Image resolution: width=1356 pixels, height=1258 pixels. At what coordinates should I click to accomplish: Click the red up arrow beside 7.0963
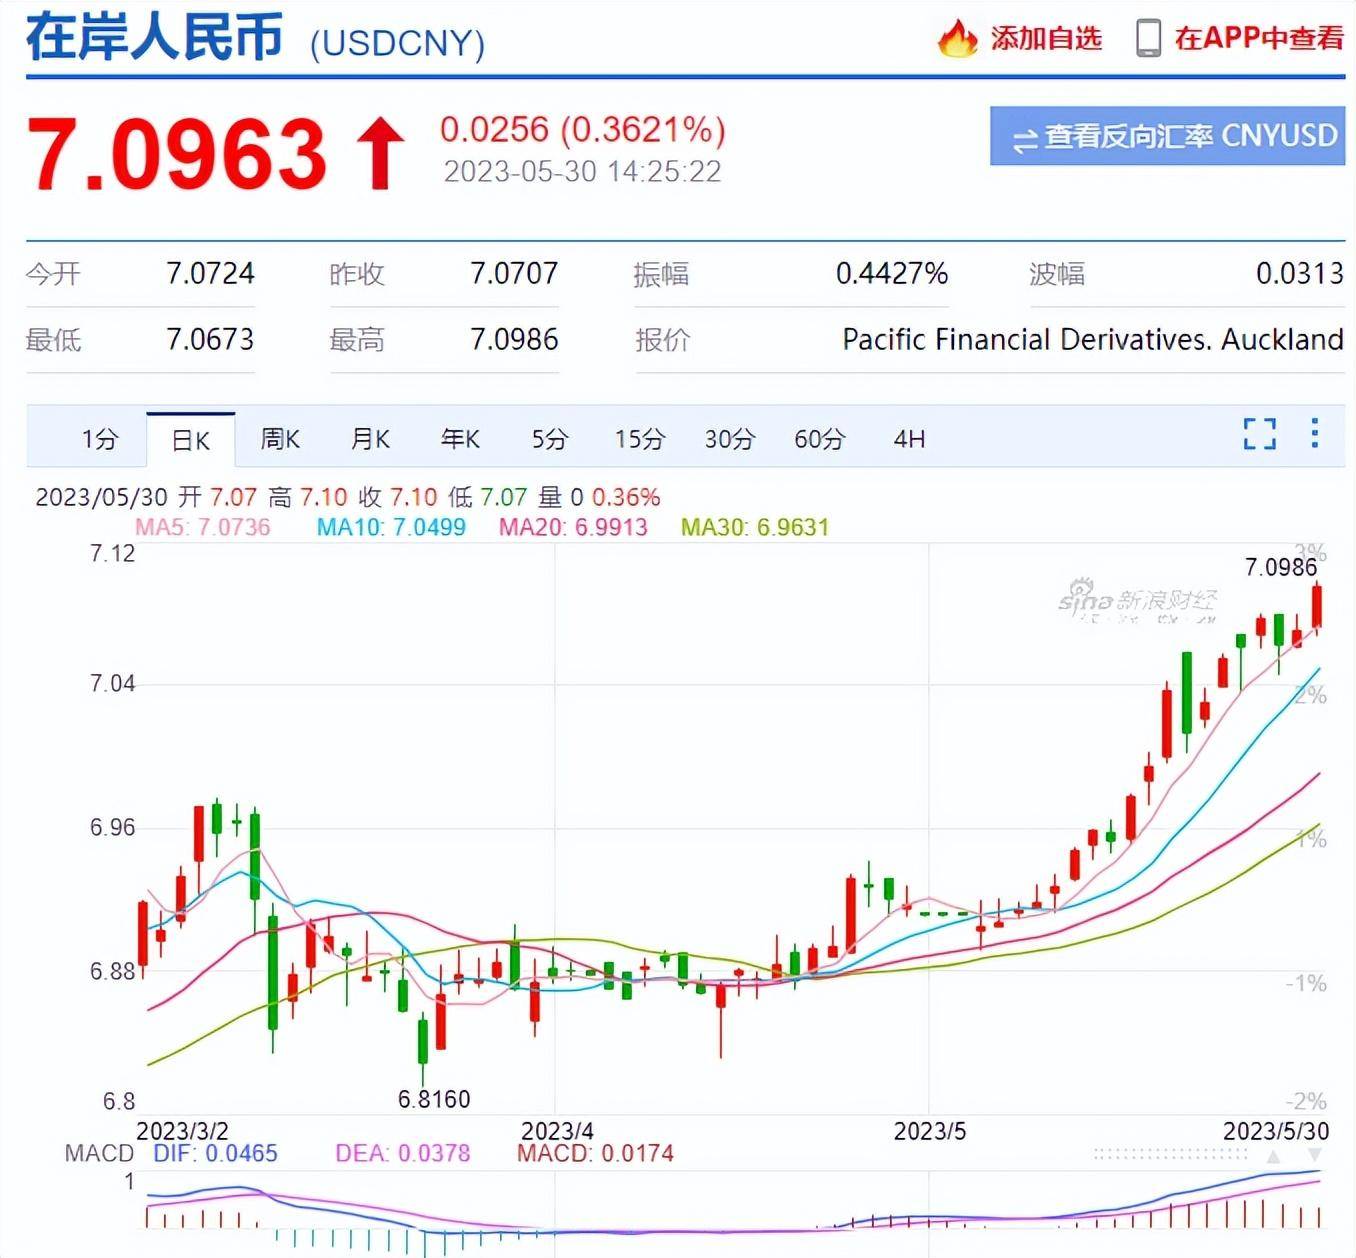click(x=381, y=153)
